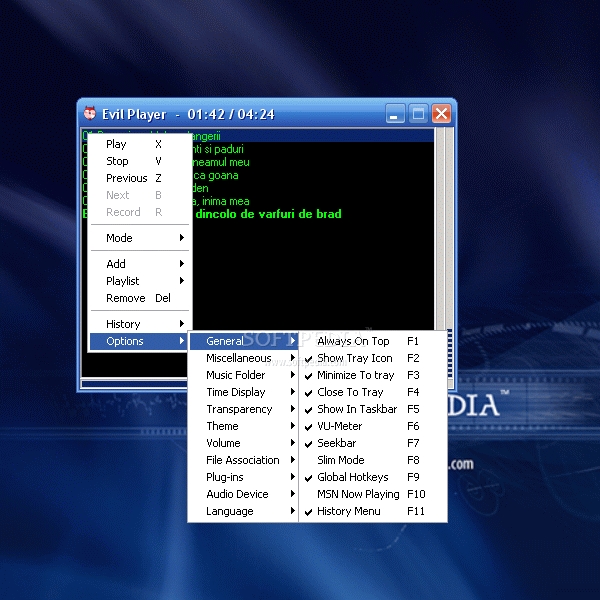This screenshot has height=600, width=600.
Task: Toggle Show In Taskbar option
Action: click(373, 409)
